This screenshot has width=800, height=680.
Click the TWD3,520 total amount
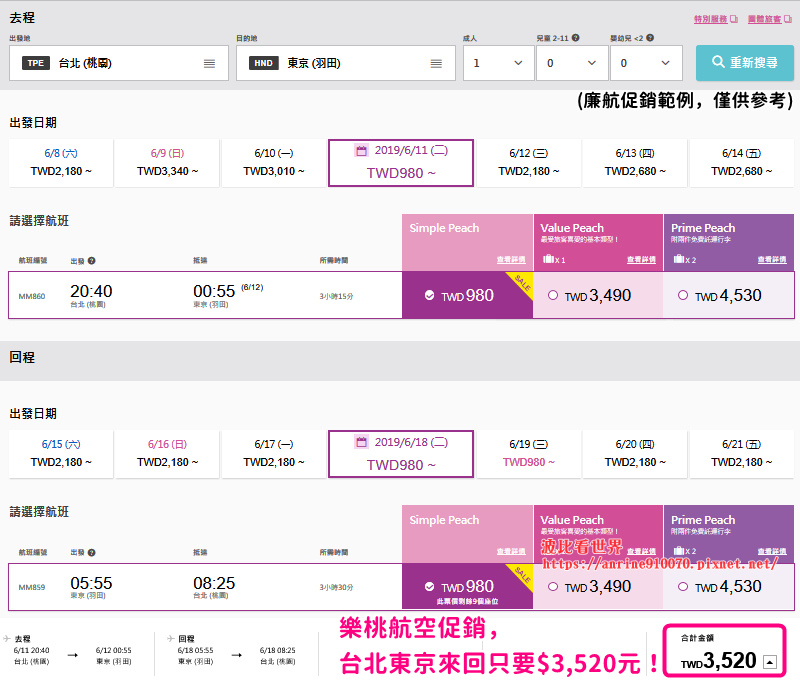pyautogui.click(x=718, y=661)
